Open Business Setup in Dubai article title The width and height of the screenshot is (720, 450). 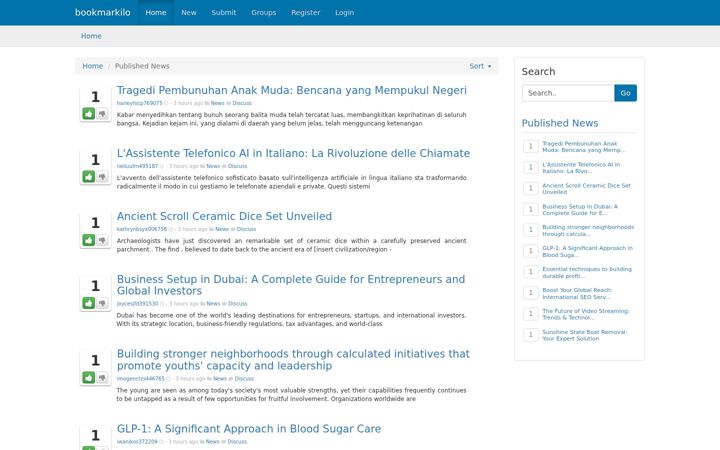291,285
